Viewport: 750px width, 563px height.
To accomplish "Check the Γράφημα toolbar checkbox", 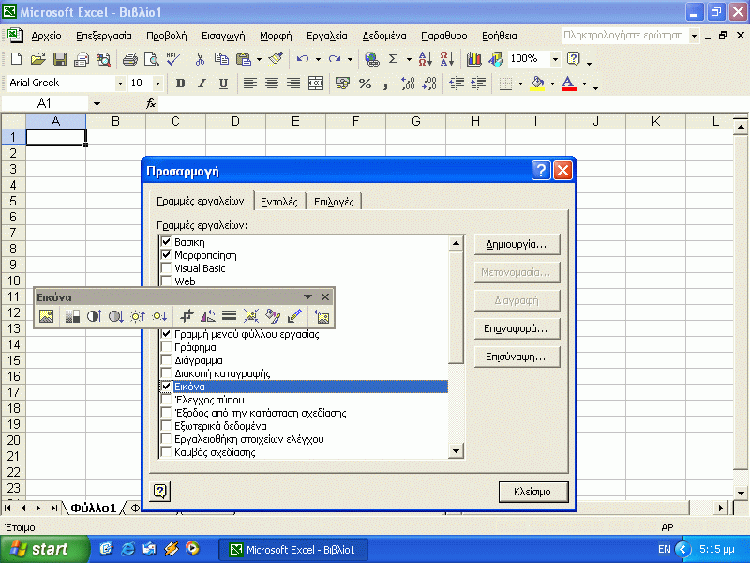I will click(166, 347).
